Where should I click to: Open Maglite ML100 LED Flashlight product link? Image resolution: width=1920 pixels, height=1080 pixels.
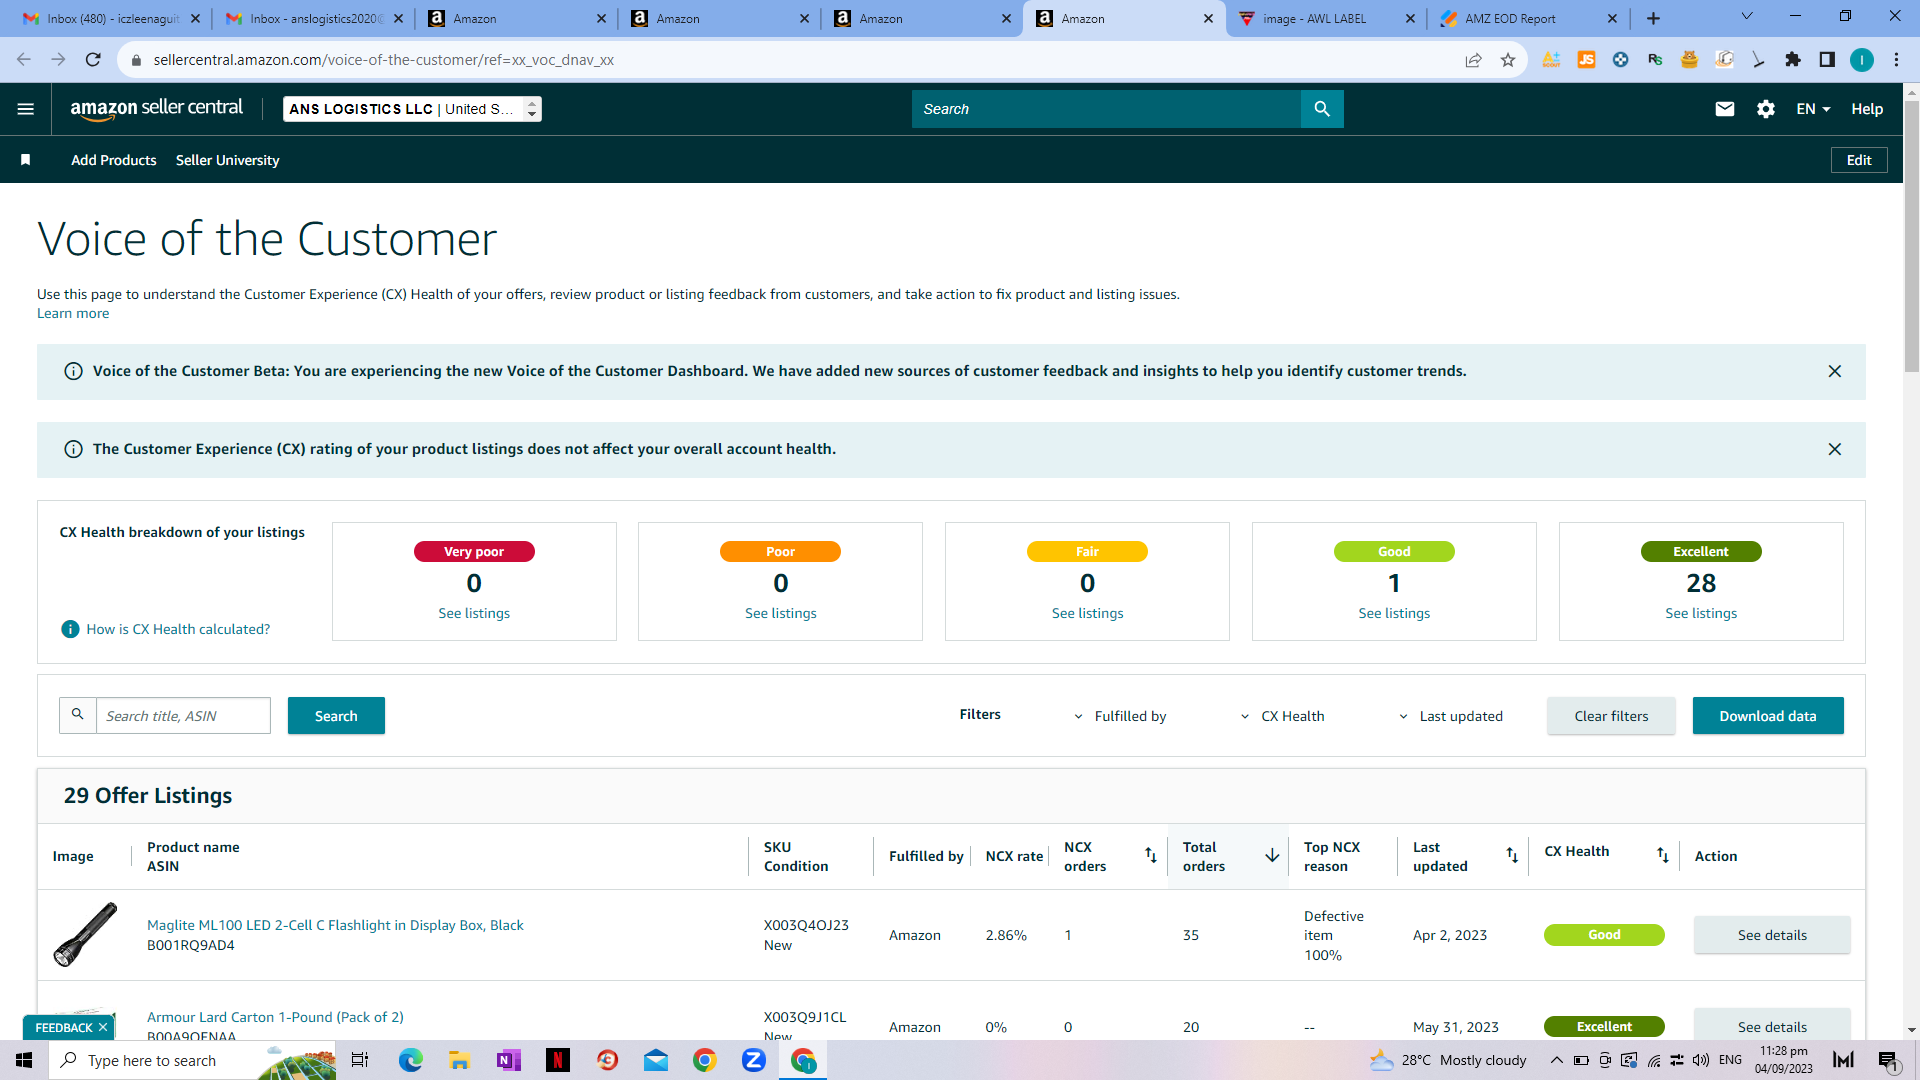(x=335, y=925)
